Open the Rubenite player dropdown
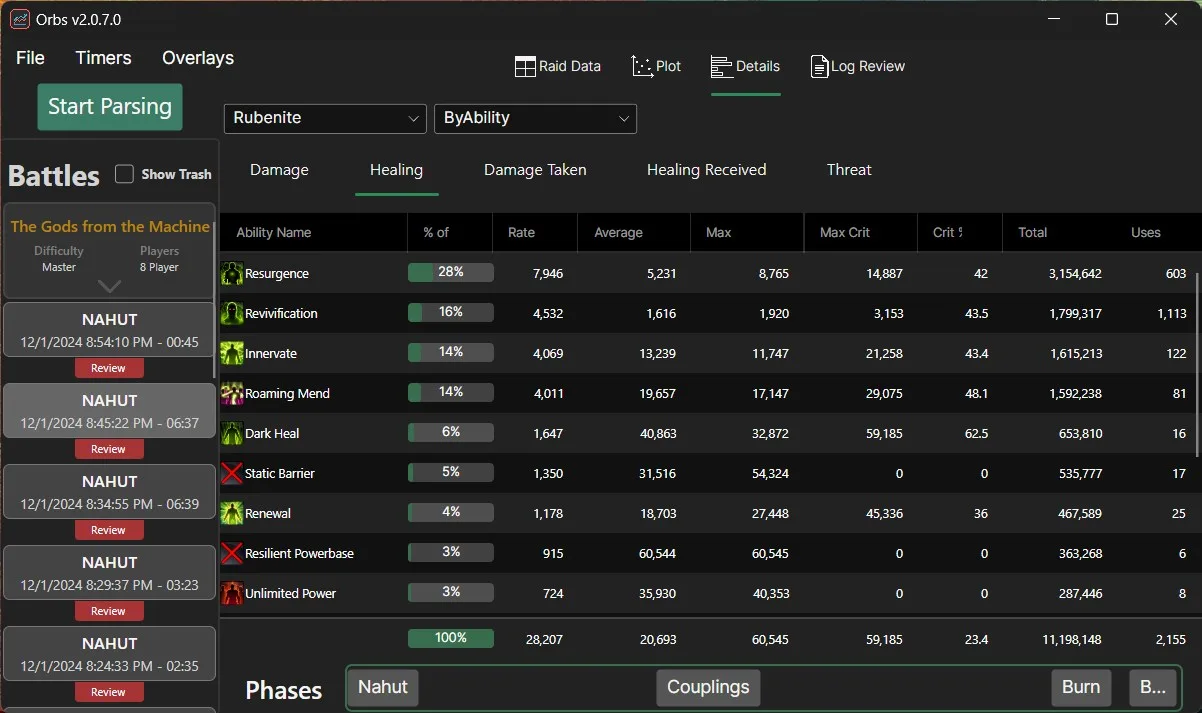This screenshot has height=713, width=1202. coord(325,118)
